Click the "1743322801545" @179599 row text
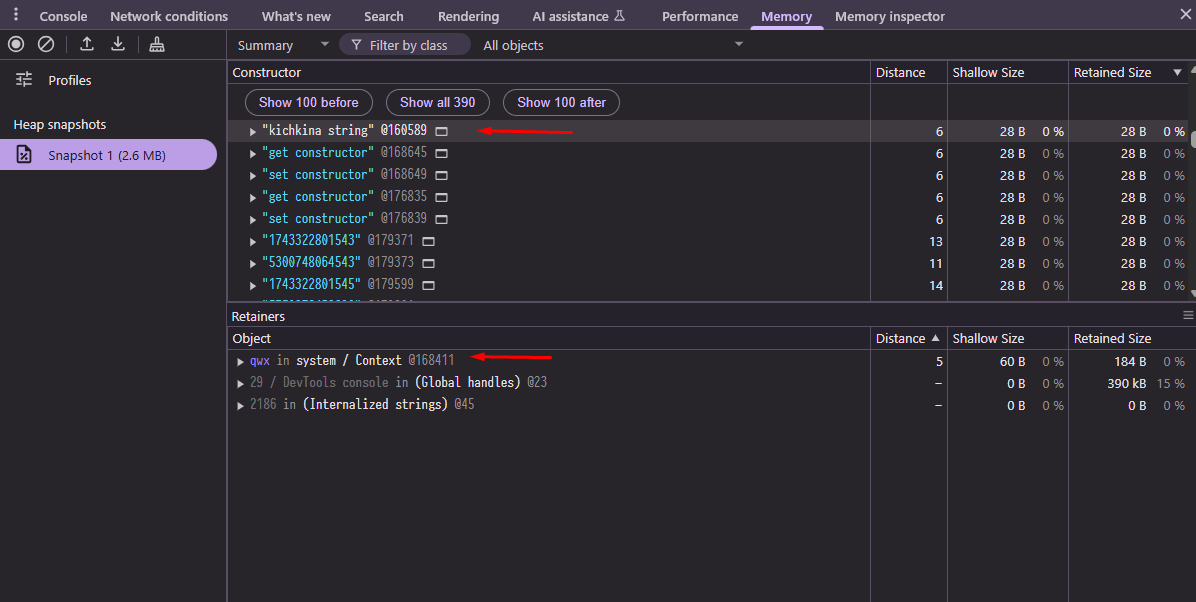This screenshot has height=602, width=1196. coord(337,285)
